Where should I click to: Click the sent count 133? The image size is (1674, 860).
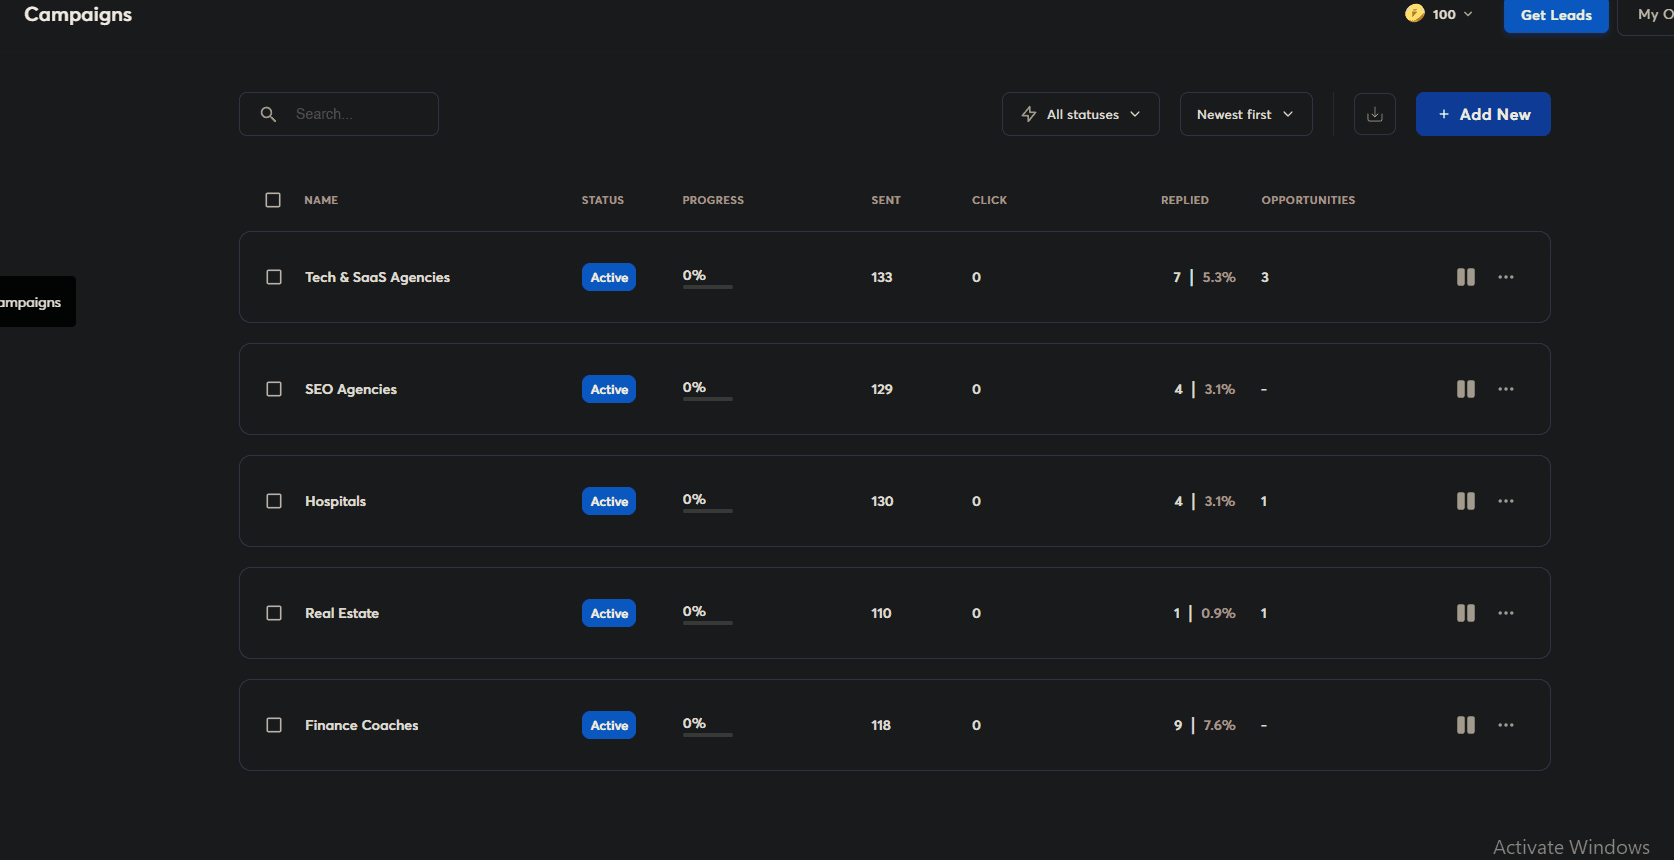(x=882, y=277)
